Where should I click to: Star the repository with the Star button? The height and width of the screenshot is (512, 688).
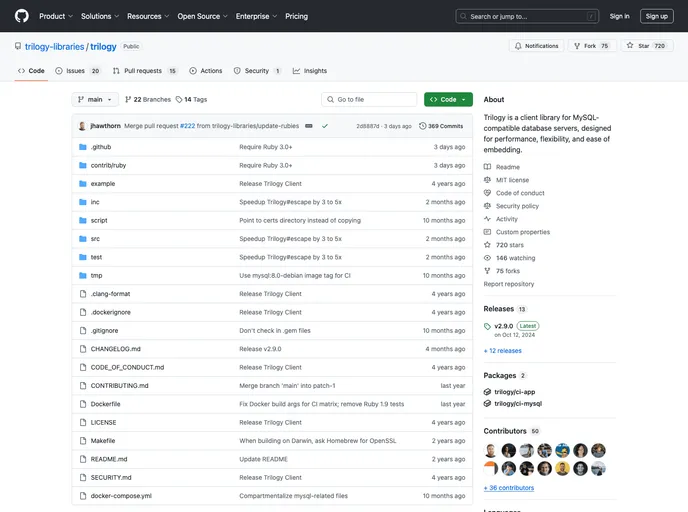coord(647,46)
